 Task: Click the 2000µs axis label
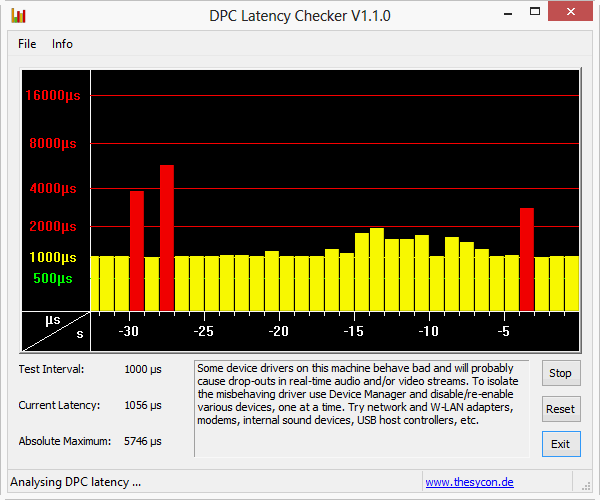pos(53,226)
